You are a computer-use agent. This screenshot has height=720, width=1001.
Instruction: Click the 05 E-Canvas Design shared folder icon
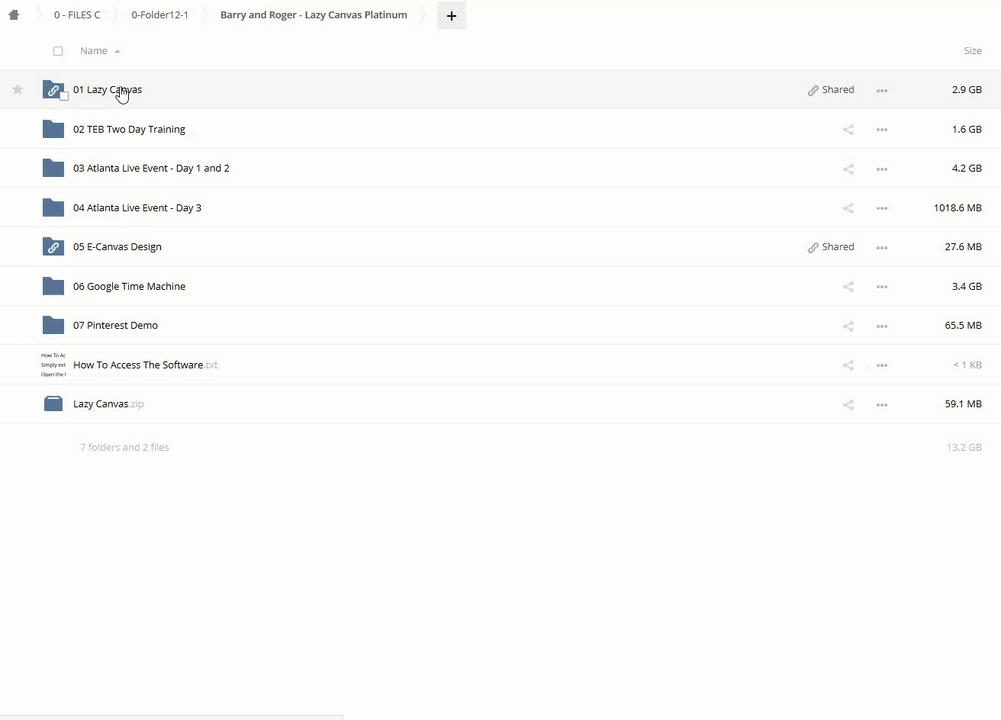(53, 247)
